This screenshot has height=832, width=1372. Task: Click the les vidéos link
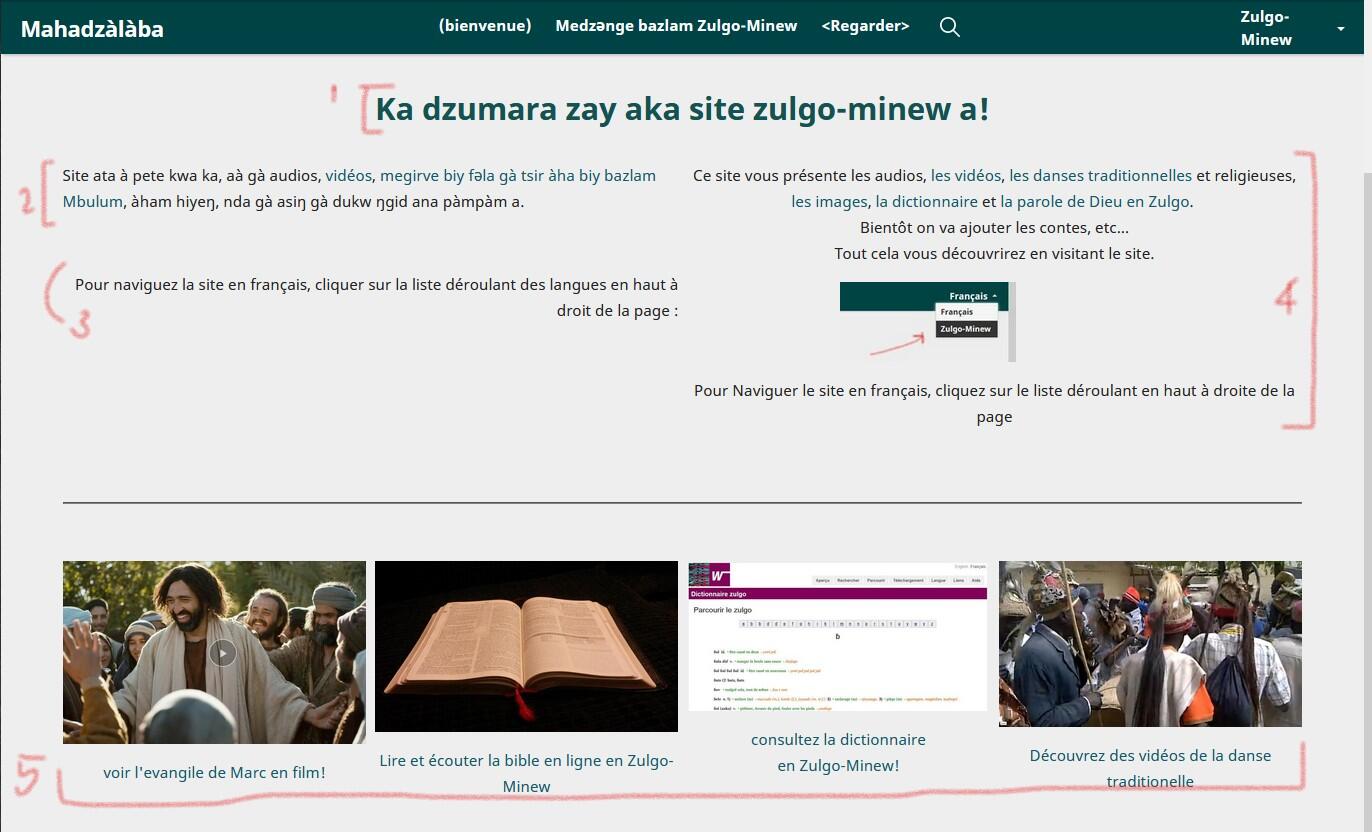(x=965, y=176)
